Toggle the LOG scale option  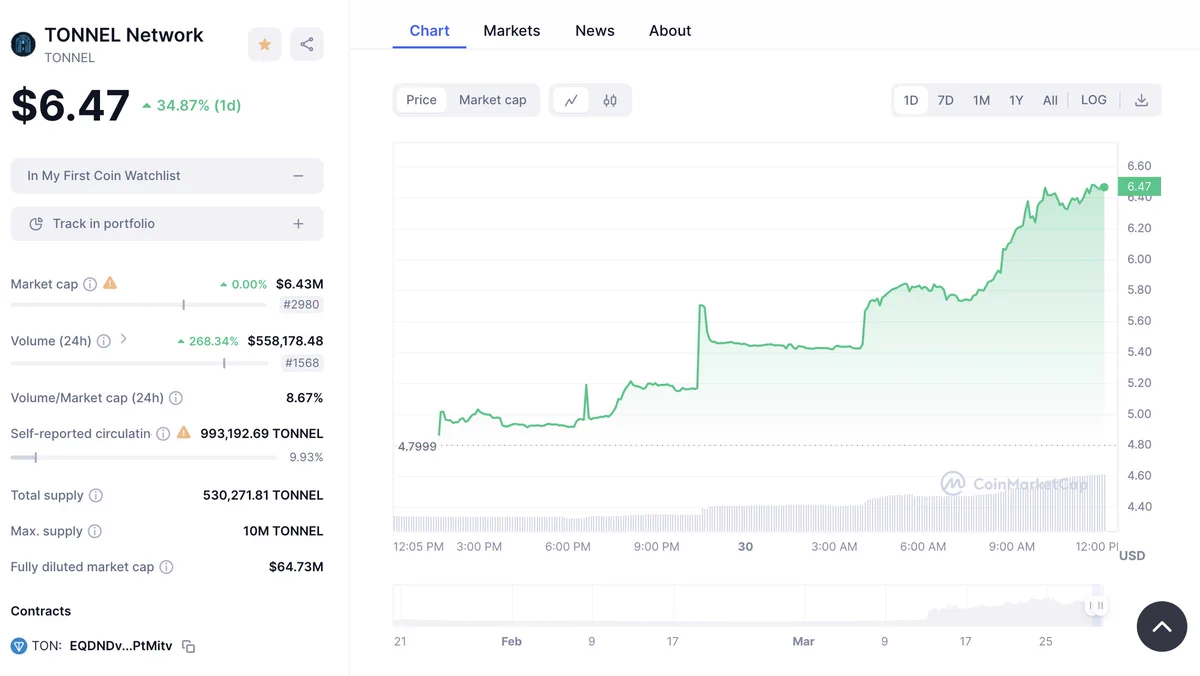1094,100
